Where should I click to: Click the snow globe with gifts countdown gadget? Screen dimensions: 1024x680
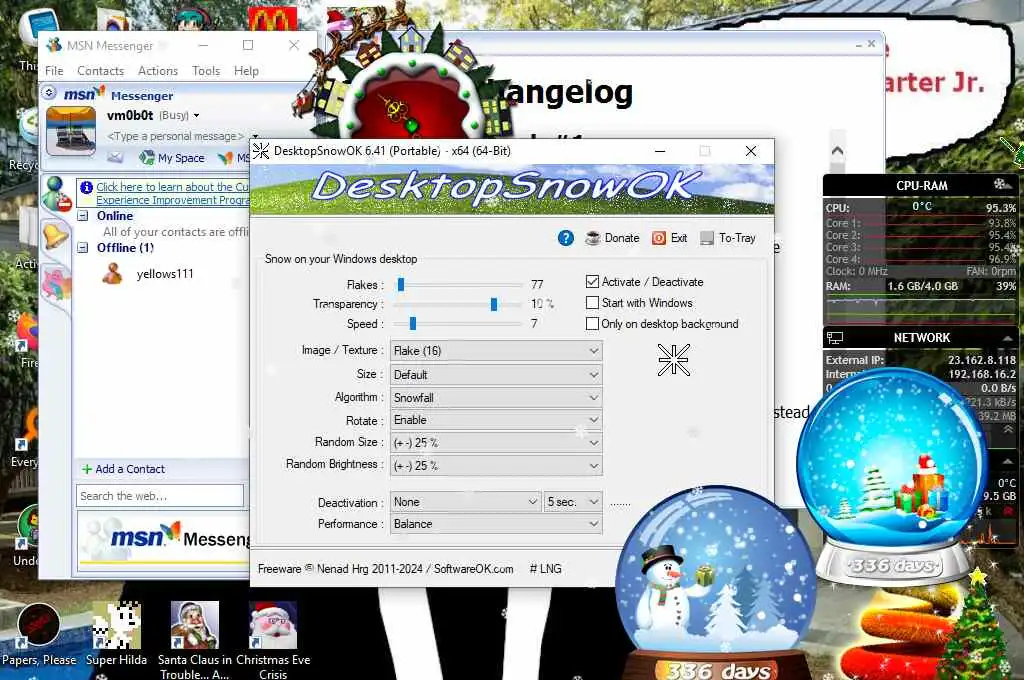[891, 477]
